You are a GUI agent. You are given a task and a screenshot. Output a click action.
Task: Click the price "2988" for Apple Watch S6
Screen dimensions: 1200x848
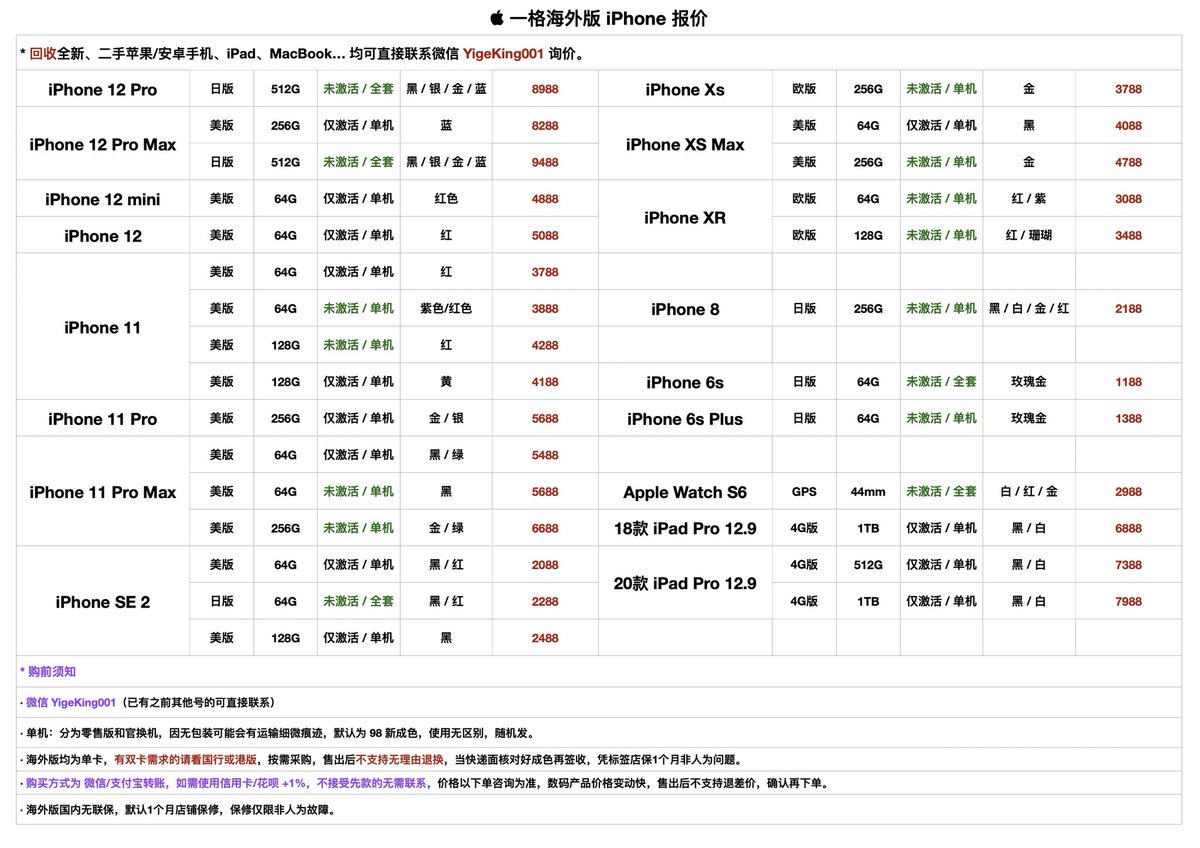click(x=1128, y=492)
